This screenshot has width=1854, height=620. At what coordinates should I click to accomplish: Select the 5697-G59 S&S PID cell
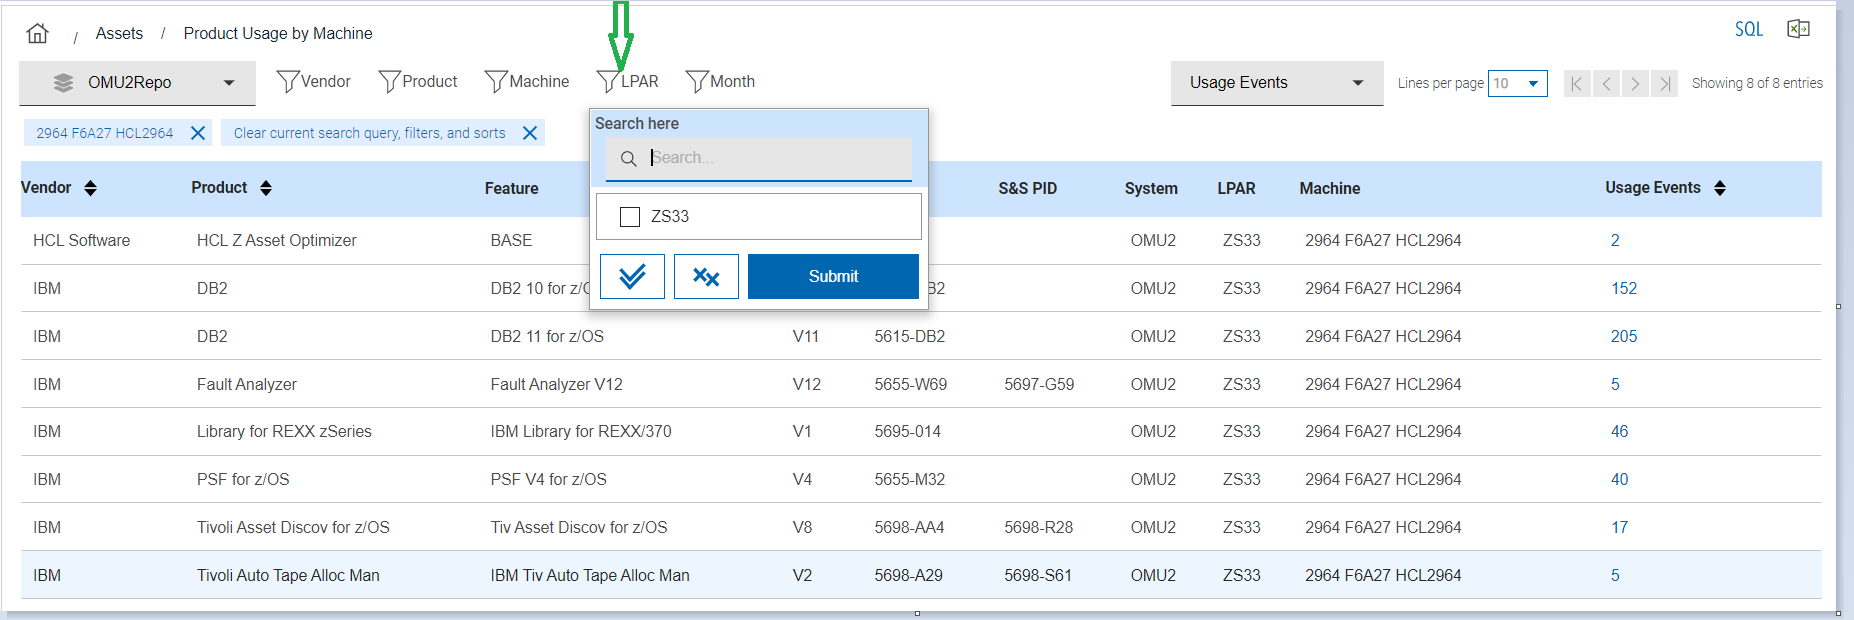[x=1039, y=384]
